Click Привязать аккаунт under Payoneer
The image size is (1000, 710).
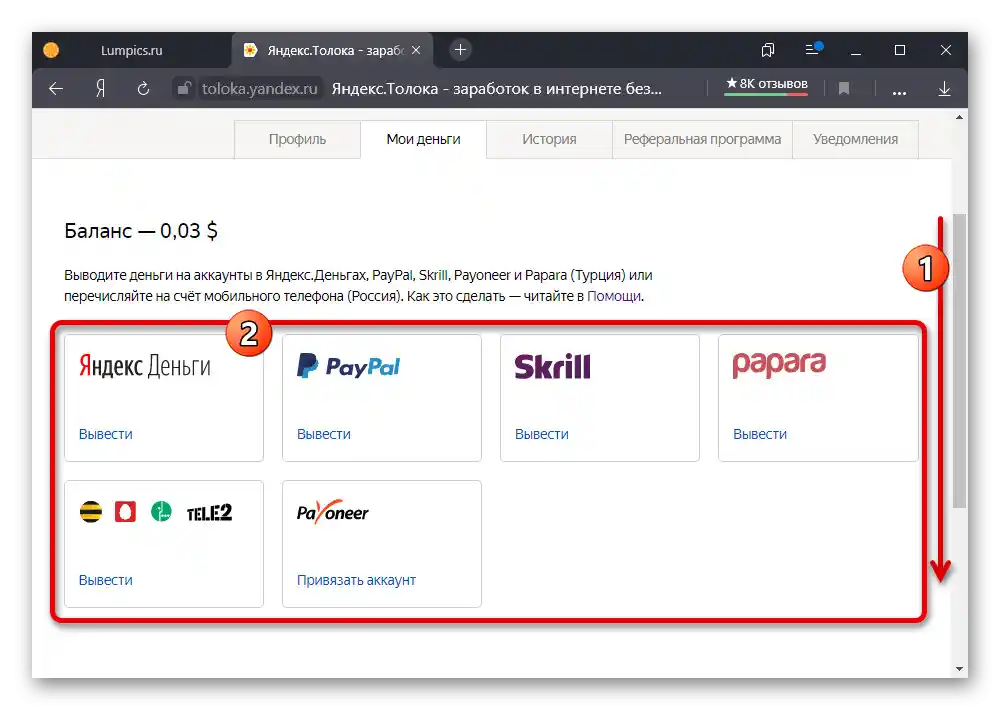357,581
